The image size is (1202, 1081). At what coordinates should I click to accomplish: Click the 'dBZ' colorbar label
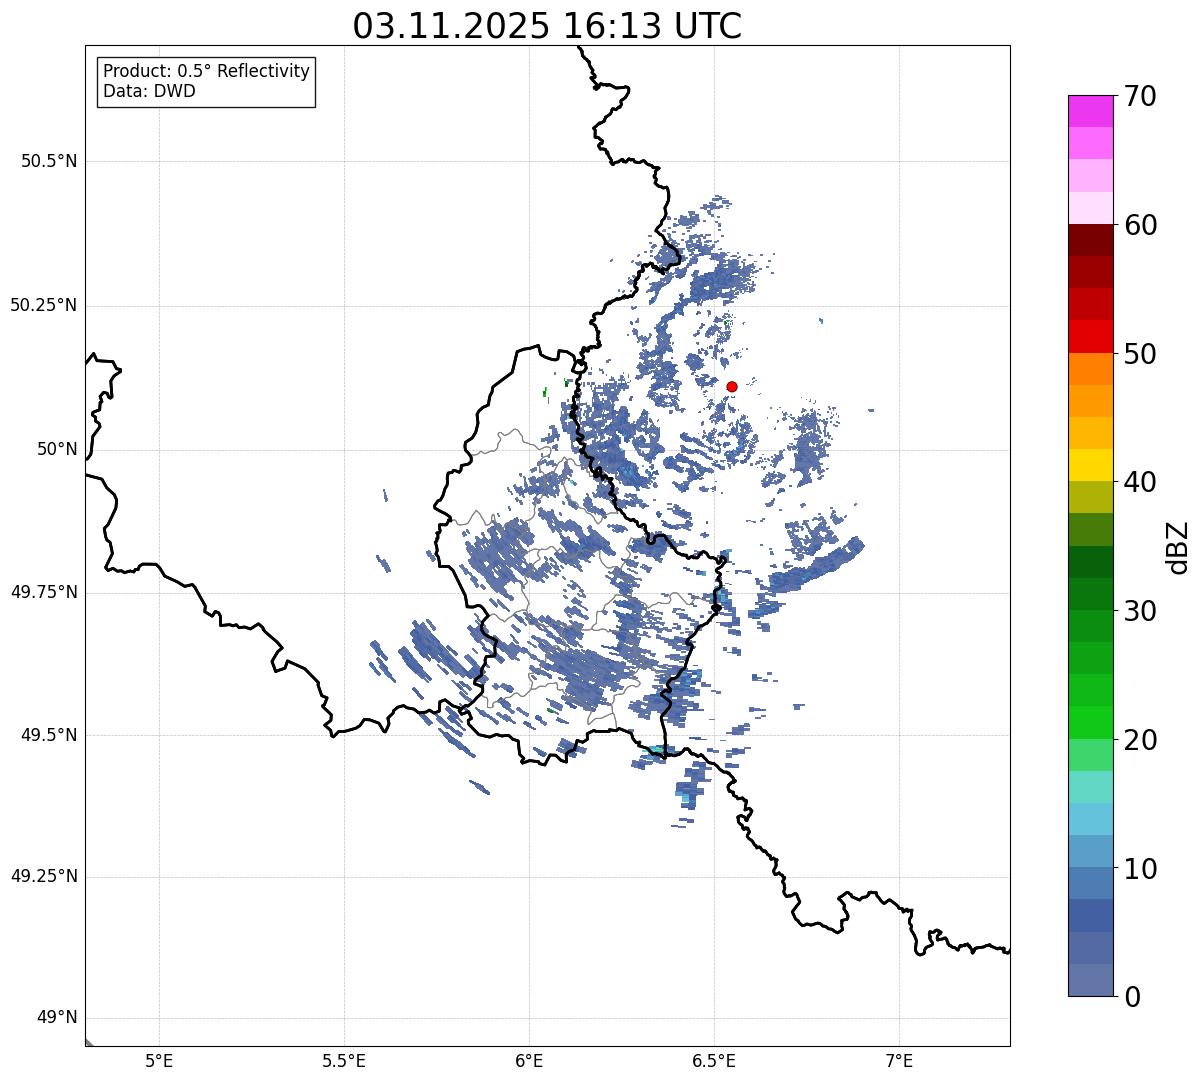point(1178,547)
